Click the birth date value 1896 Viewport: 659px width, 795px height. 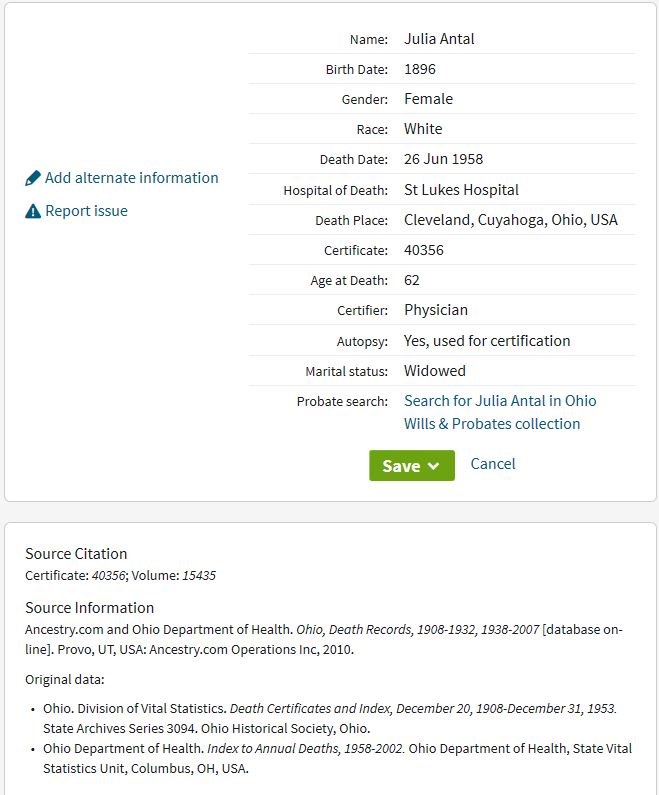(x=420, y=69)
